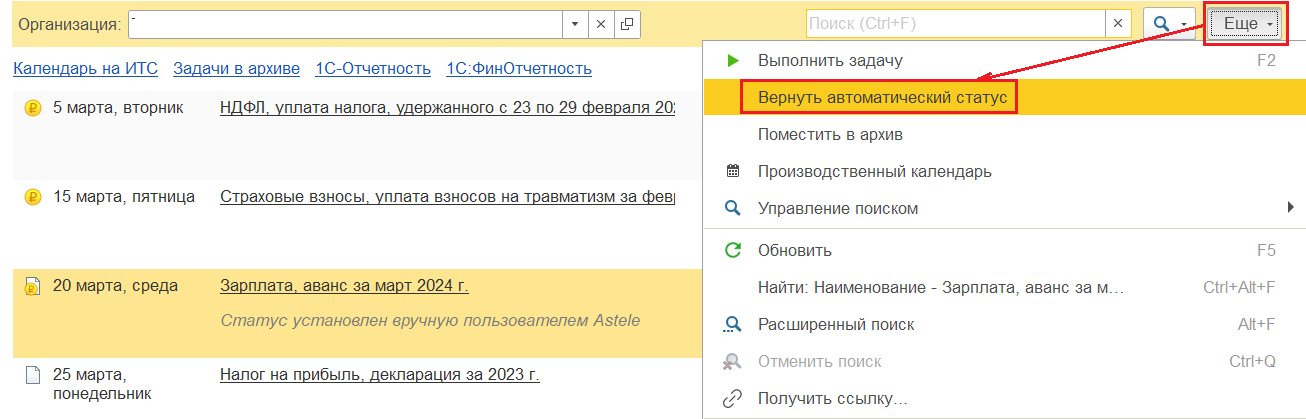Click the Production calendar icon in menu
Viewport: 1306px width, 419px height.
733,171
